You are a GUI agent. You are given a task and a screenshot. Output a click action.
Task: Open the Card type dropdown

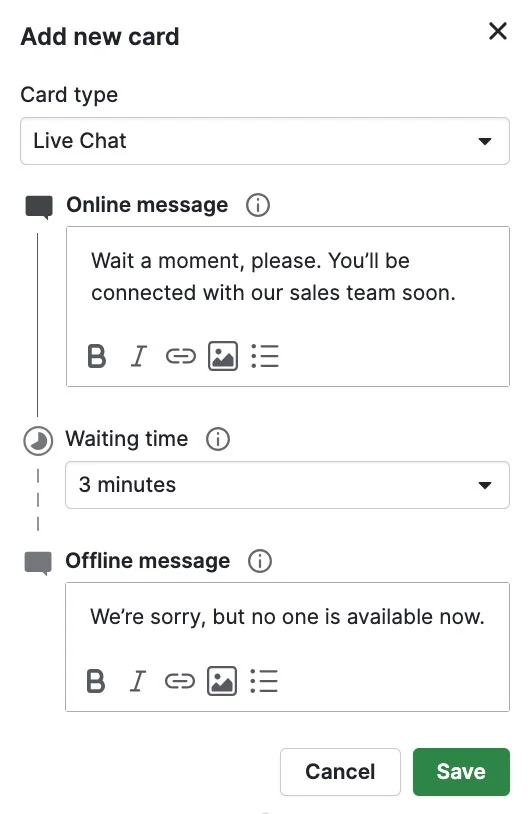point(265,141)
